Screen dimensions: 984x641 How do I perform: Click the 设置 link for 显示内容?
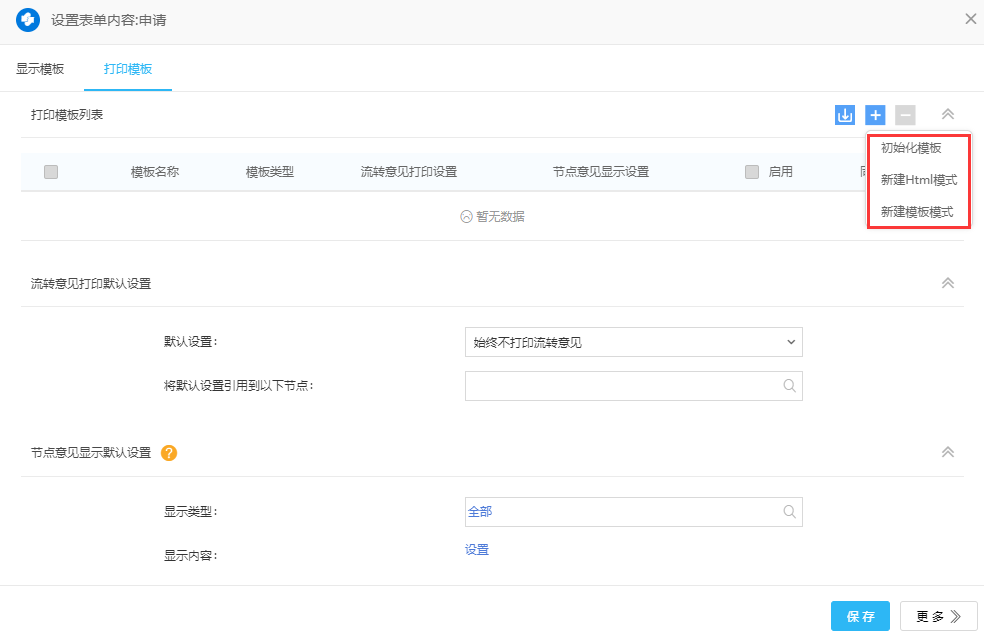tap(476, 550)
